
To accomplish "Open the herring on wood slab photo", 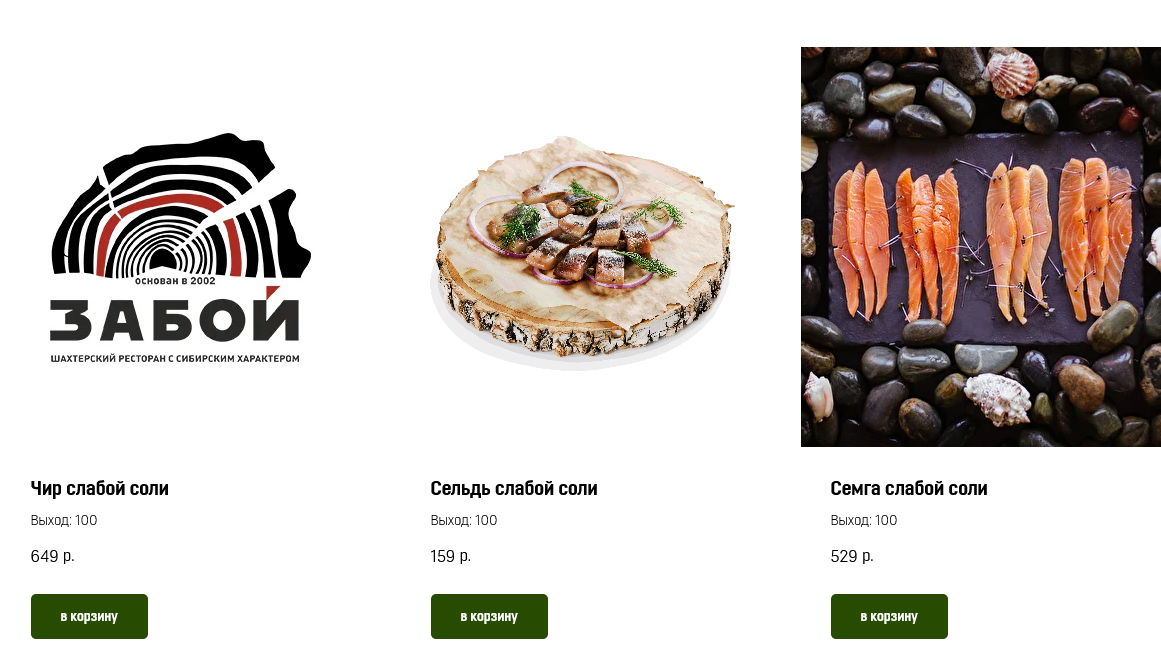I will [581, 252].
